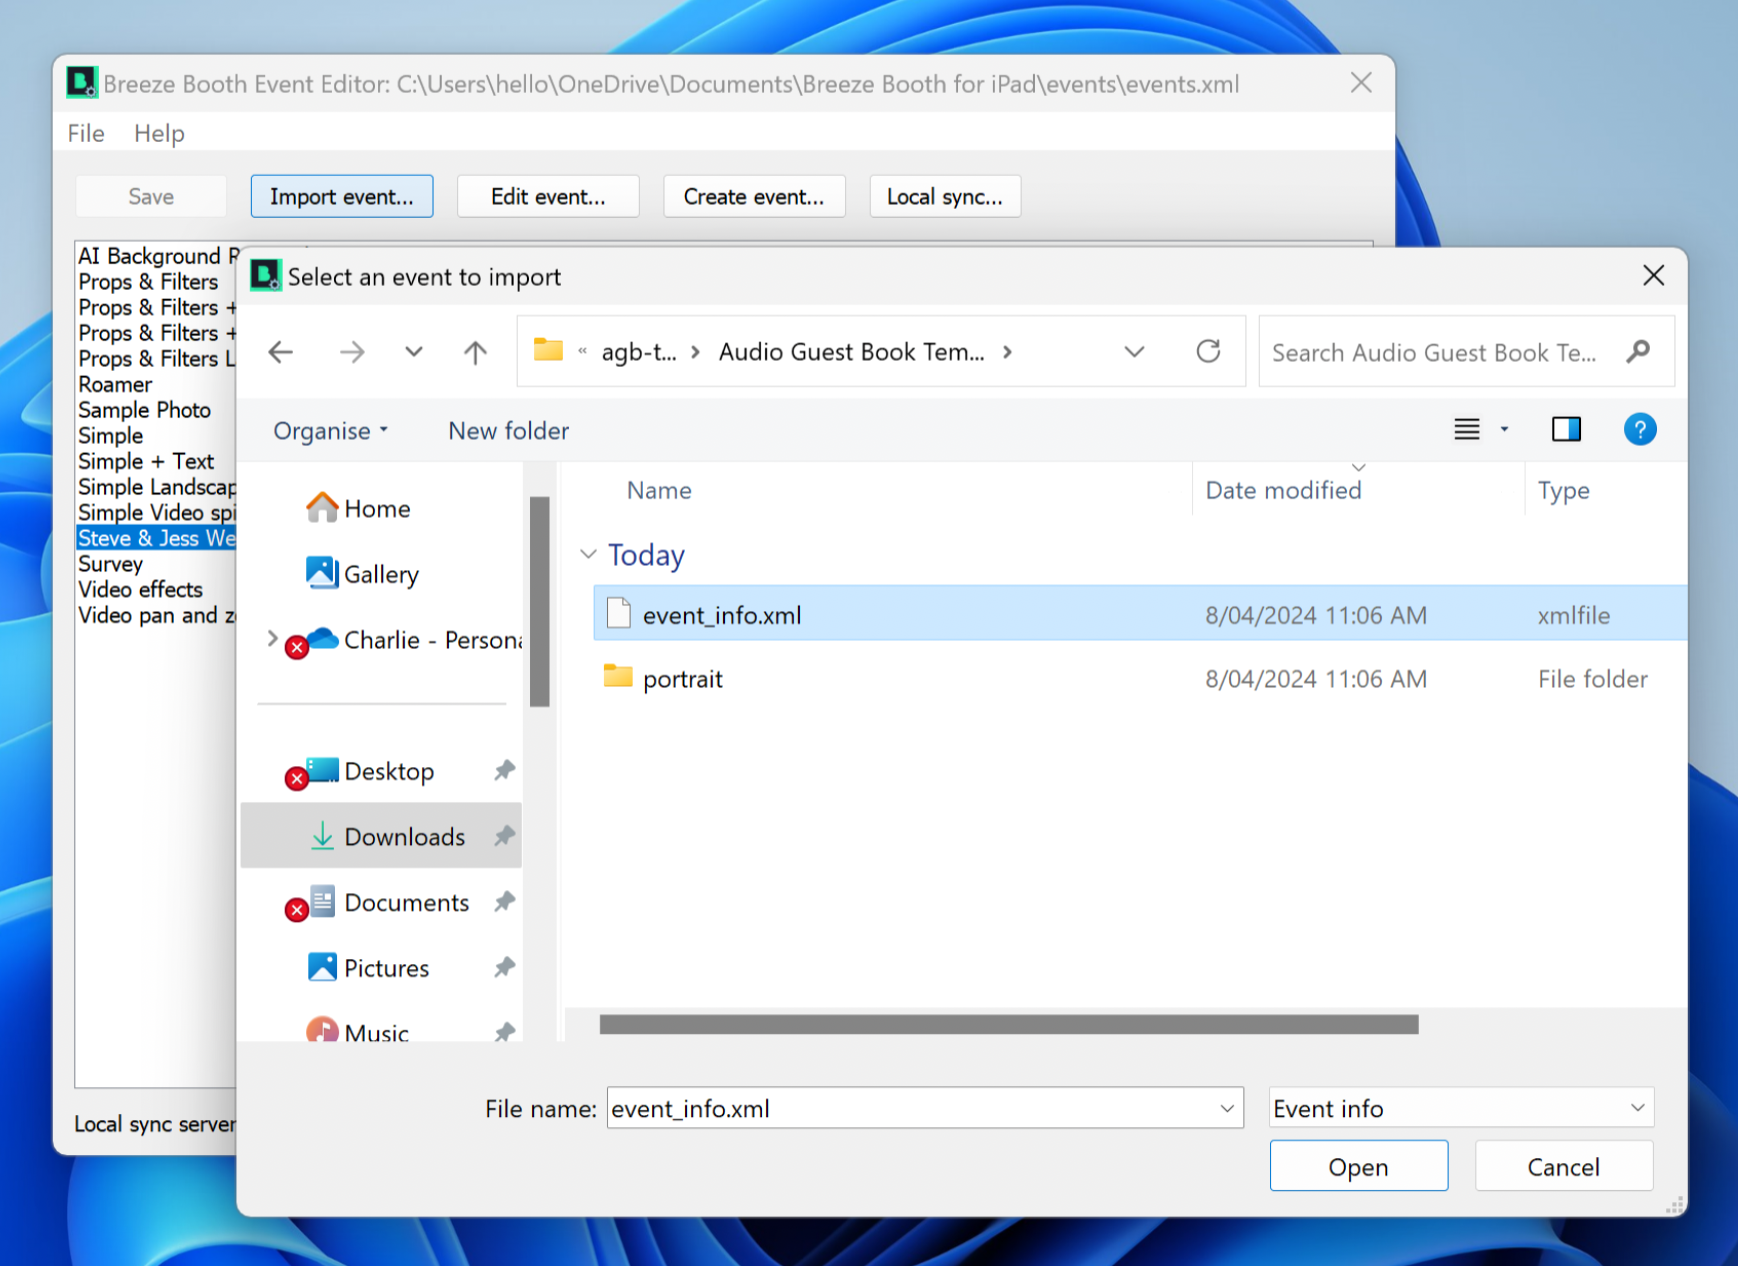Click the Cancel button
Image resolution: width=1738 pixels, height=1266 pixels.
coord(1563,1167)
